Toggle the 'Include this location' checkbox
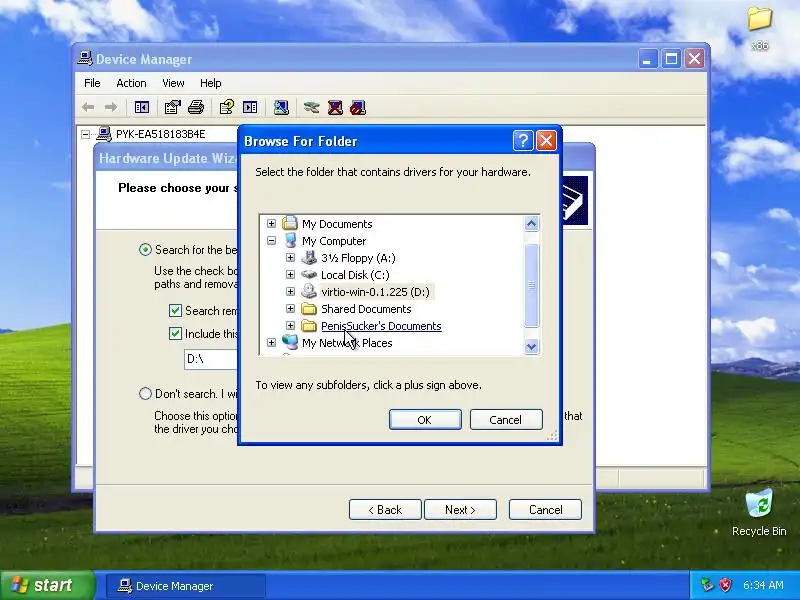This screenshot has height=600, width=800. coord(175,333)
